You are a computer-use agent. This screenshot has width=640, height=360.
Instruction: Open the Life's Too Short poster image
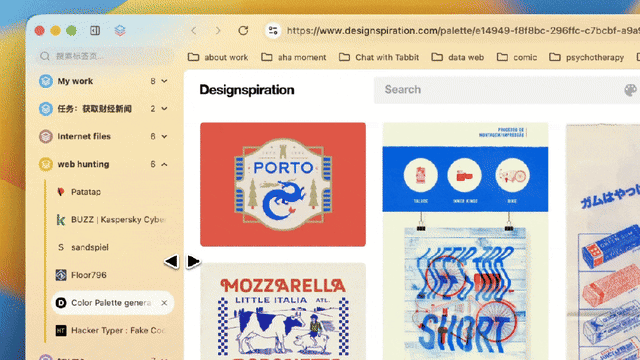465,241
